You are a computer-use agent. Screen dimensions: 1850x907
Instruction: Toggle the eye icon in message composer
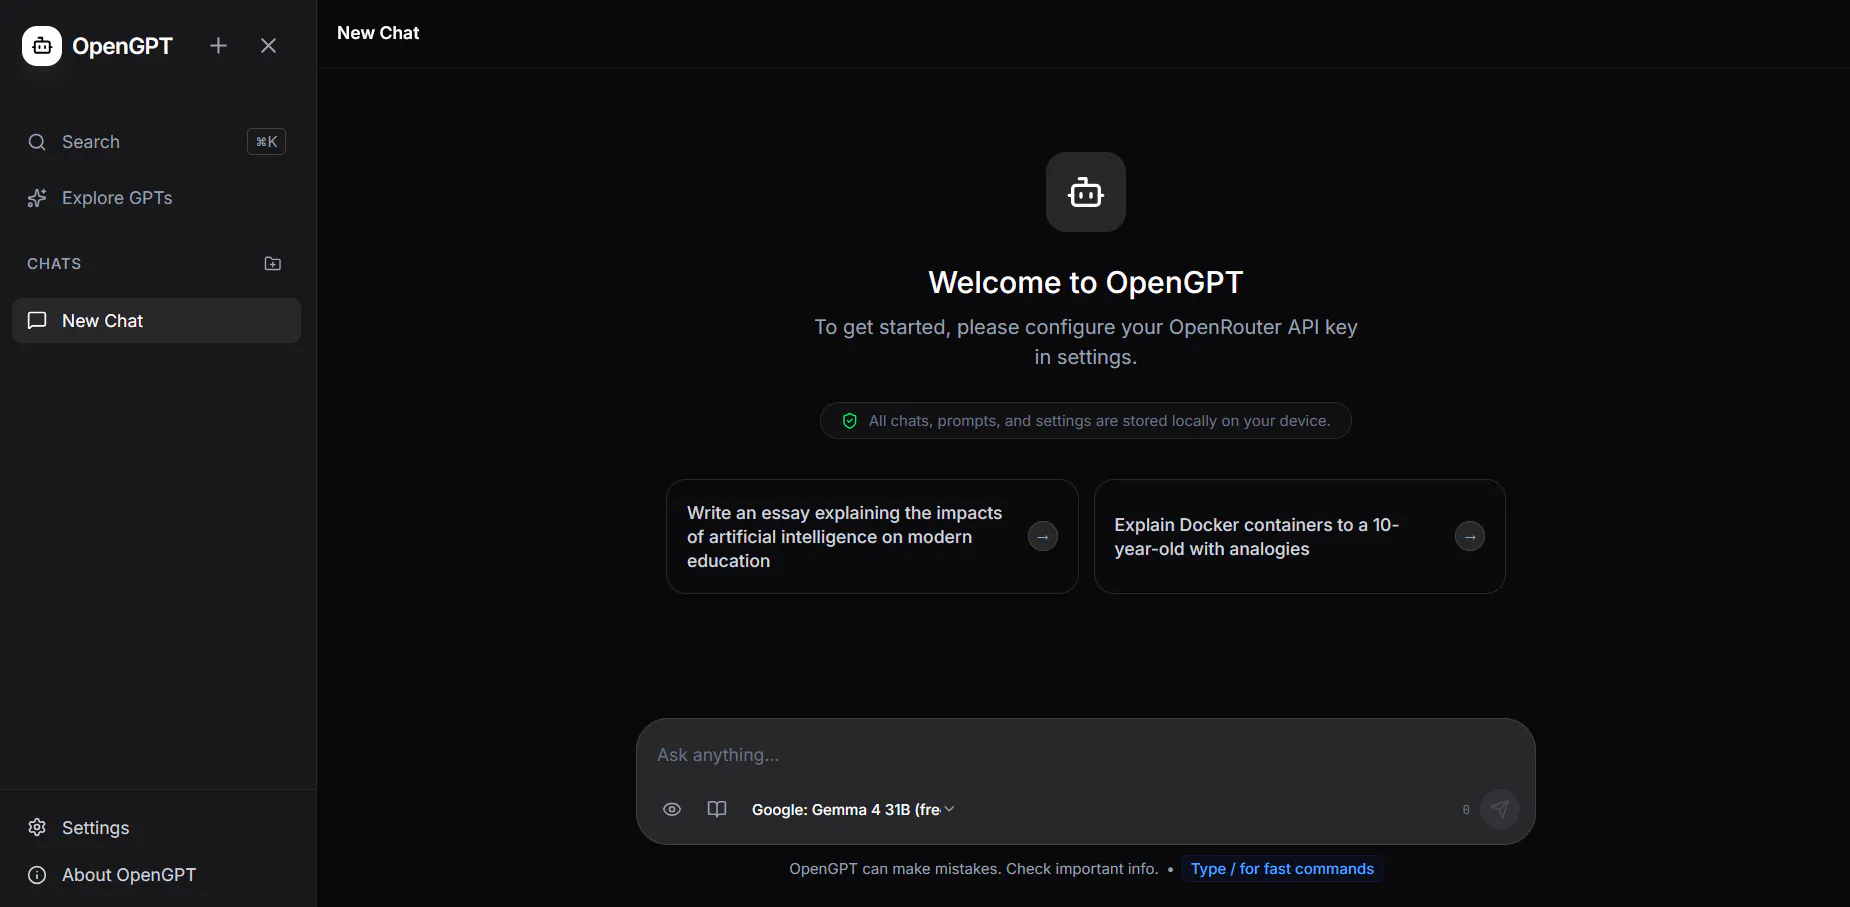(x=672, y=809)
